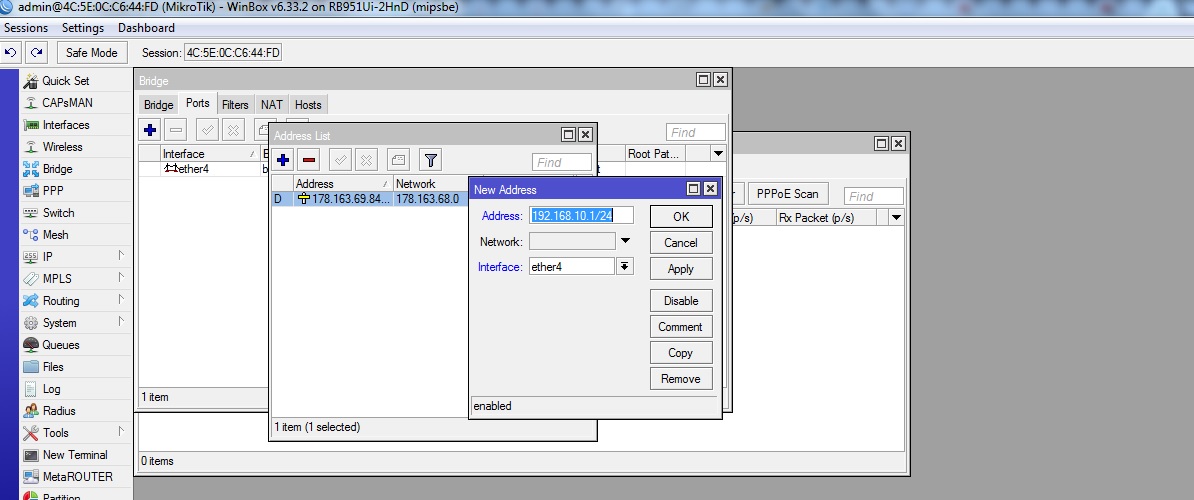Open the Interface dropdown list
The width and height of the screenshot is (1194, 500).
[625, 266]
